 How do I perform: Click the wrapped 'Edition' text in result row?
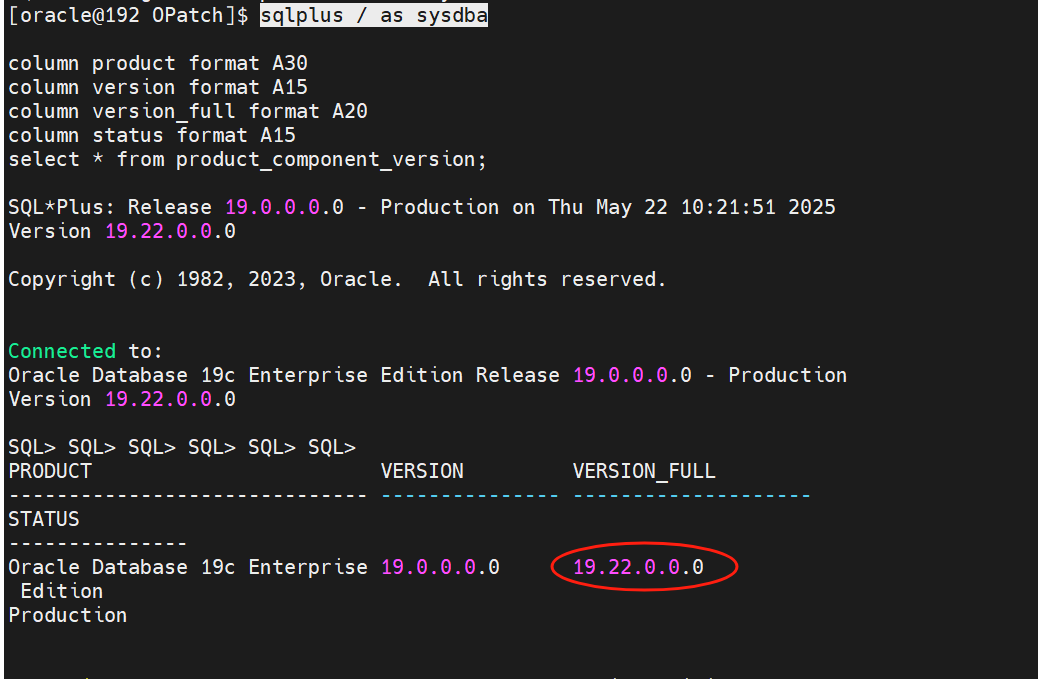pyautogui.click(x=62, y=591)
